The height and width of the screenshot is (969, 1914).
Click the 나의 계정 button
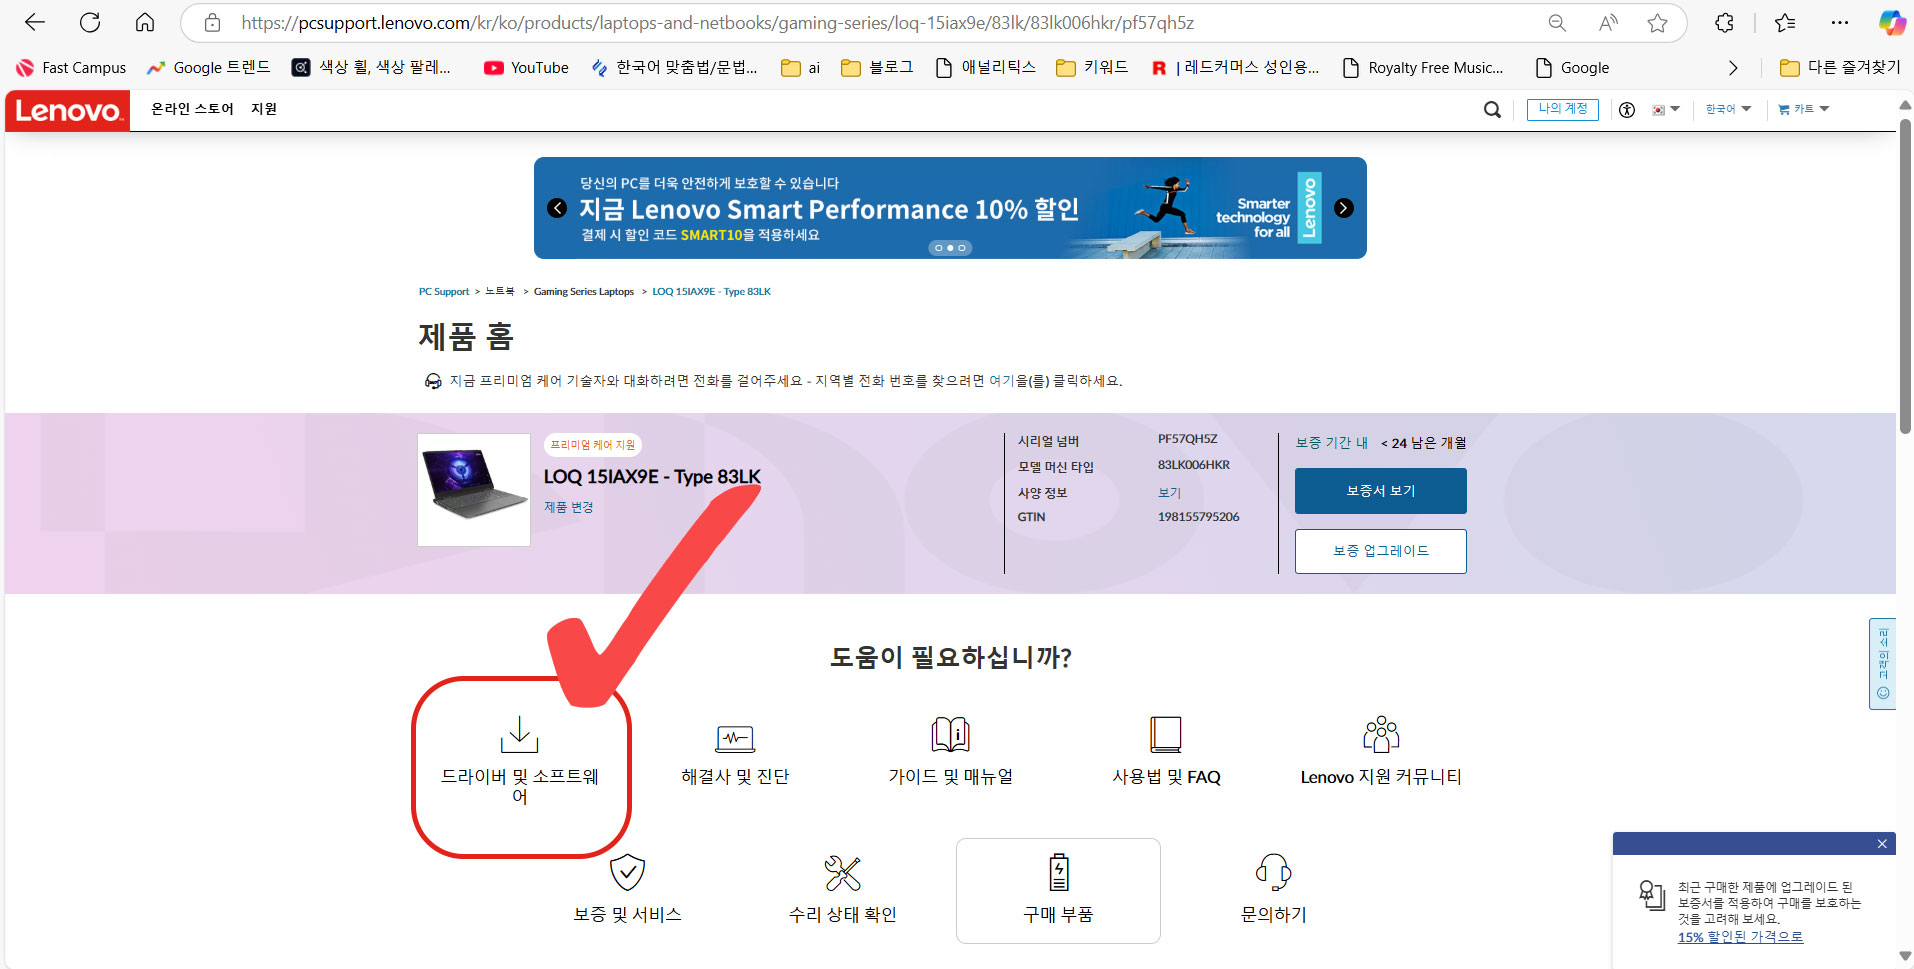(1563, 109)
